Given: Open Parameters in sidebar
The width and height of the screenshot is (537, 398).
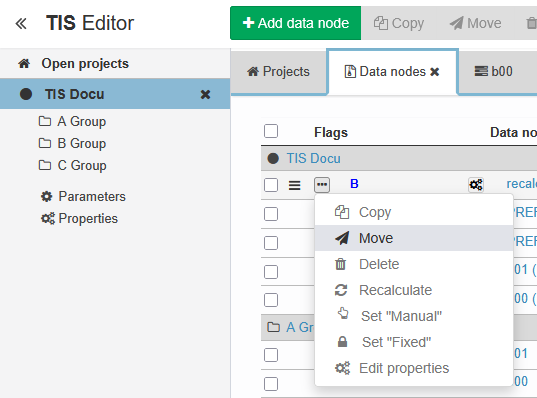Looking at the screenshot, I should 83,197.
